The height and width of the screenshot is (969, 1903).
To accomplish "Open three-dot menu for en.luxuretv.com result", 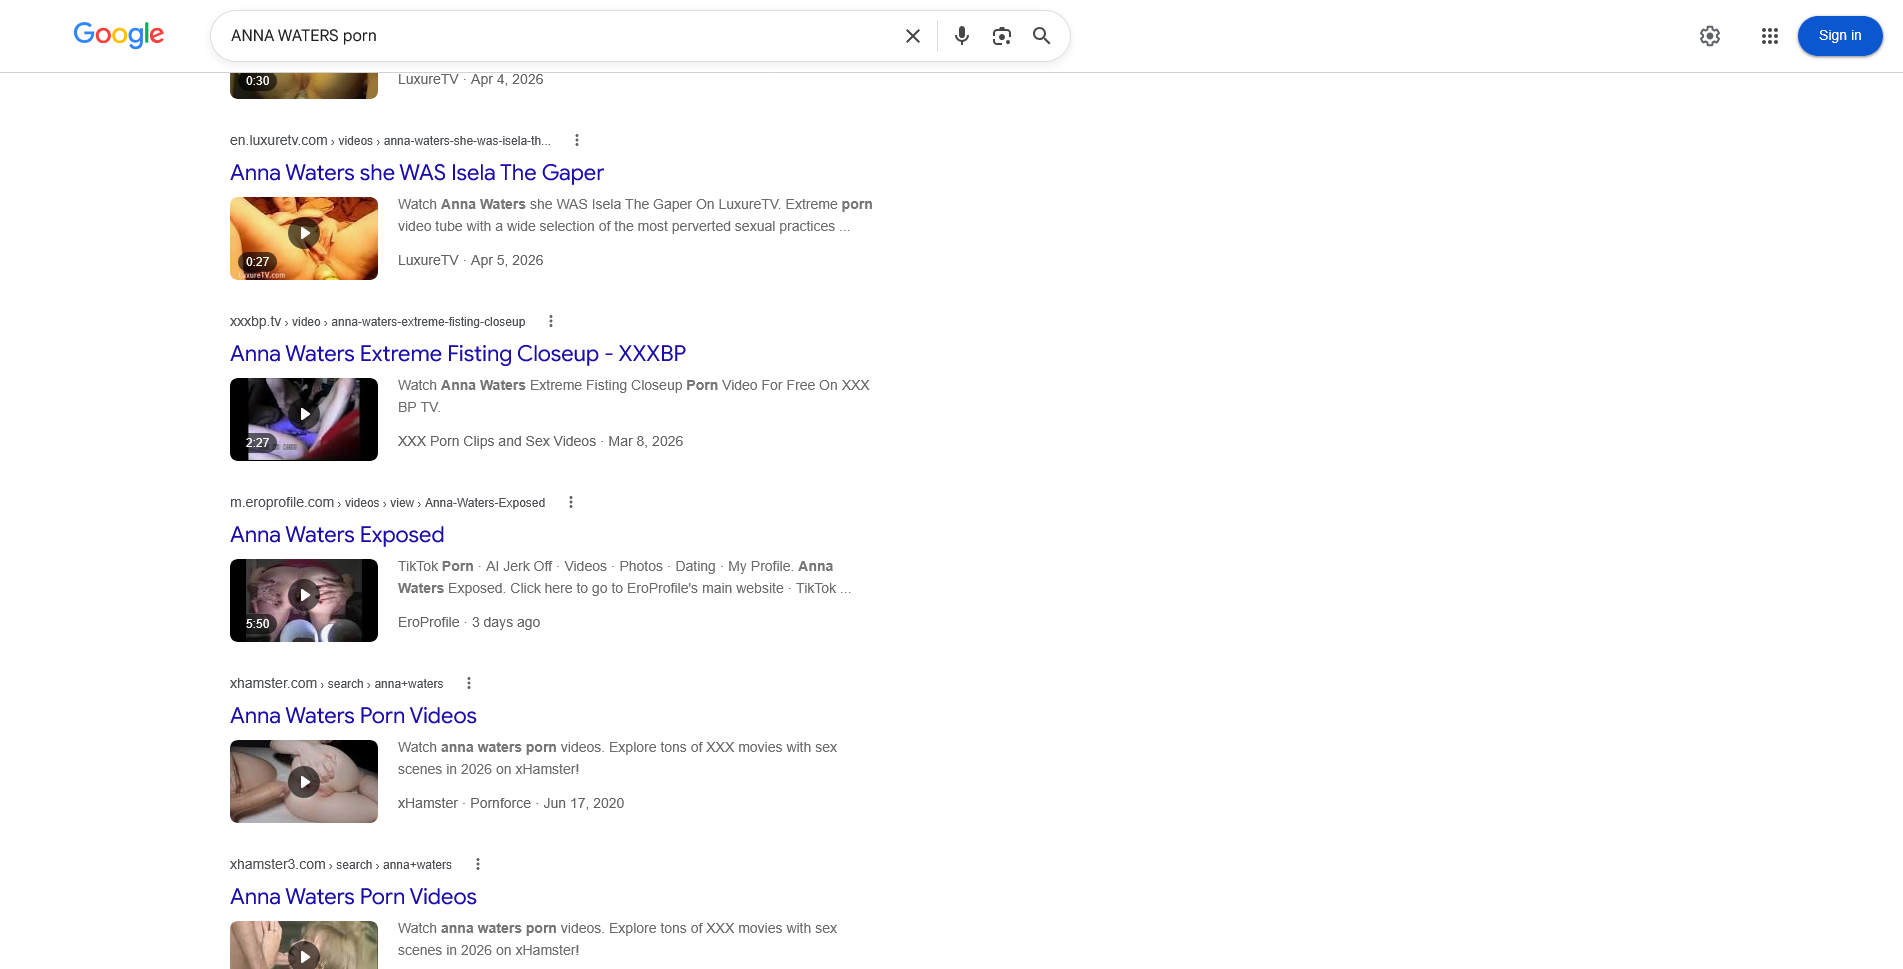I will [577, 140].
